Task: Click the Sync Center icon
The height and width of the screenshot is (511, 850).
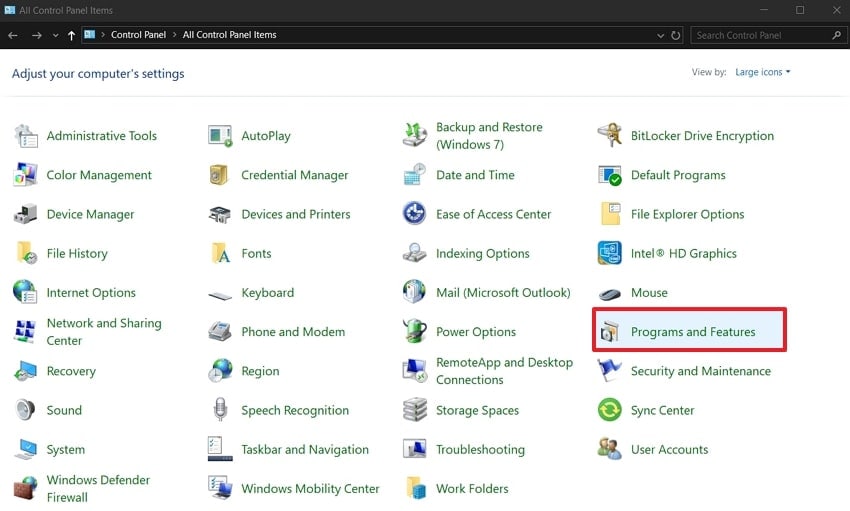Action: (610, 410)
